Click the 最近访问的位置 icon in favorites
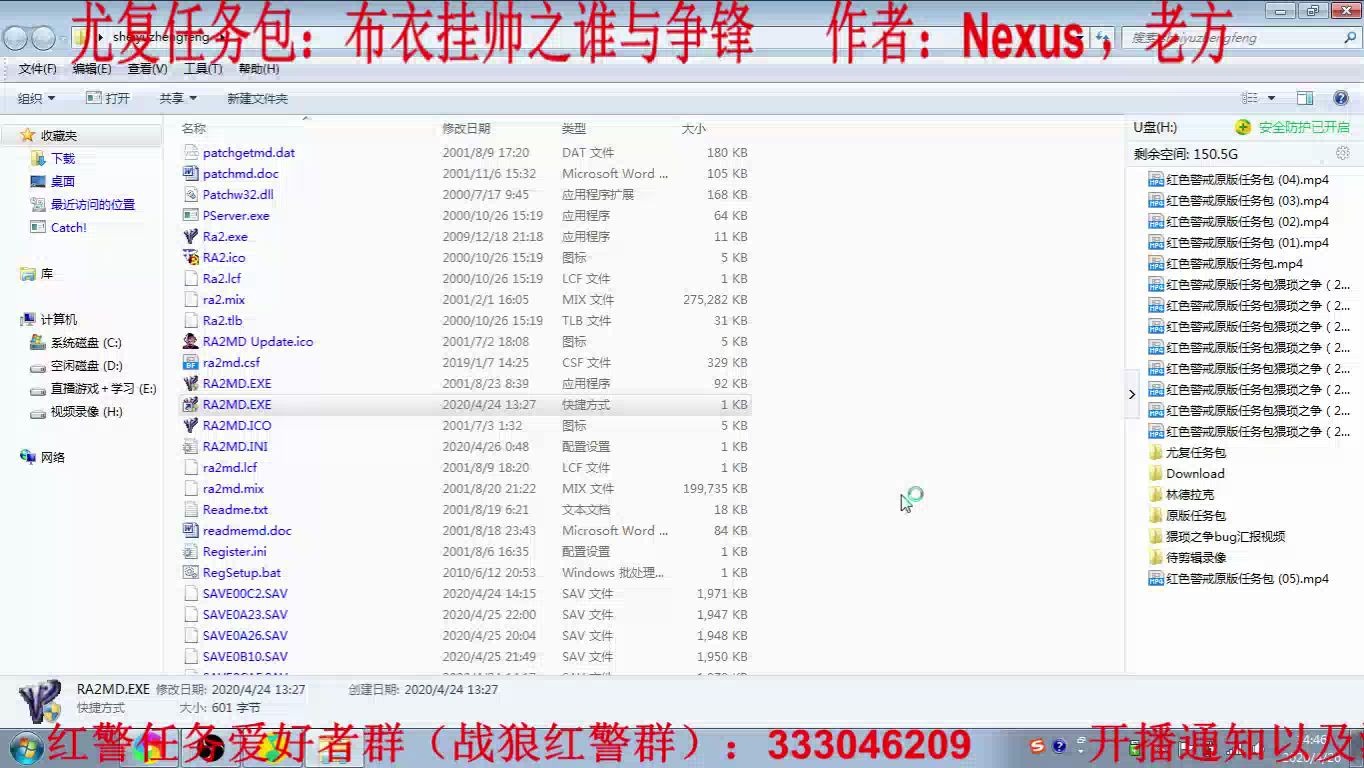The image size is (1364, 768). click(38, 205)
